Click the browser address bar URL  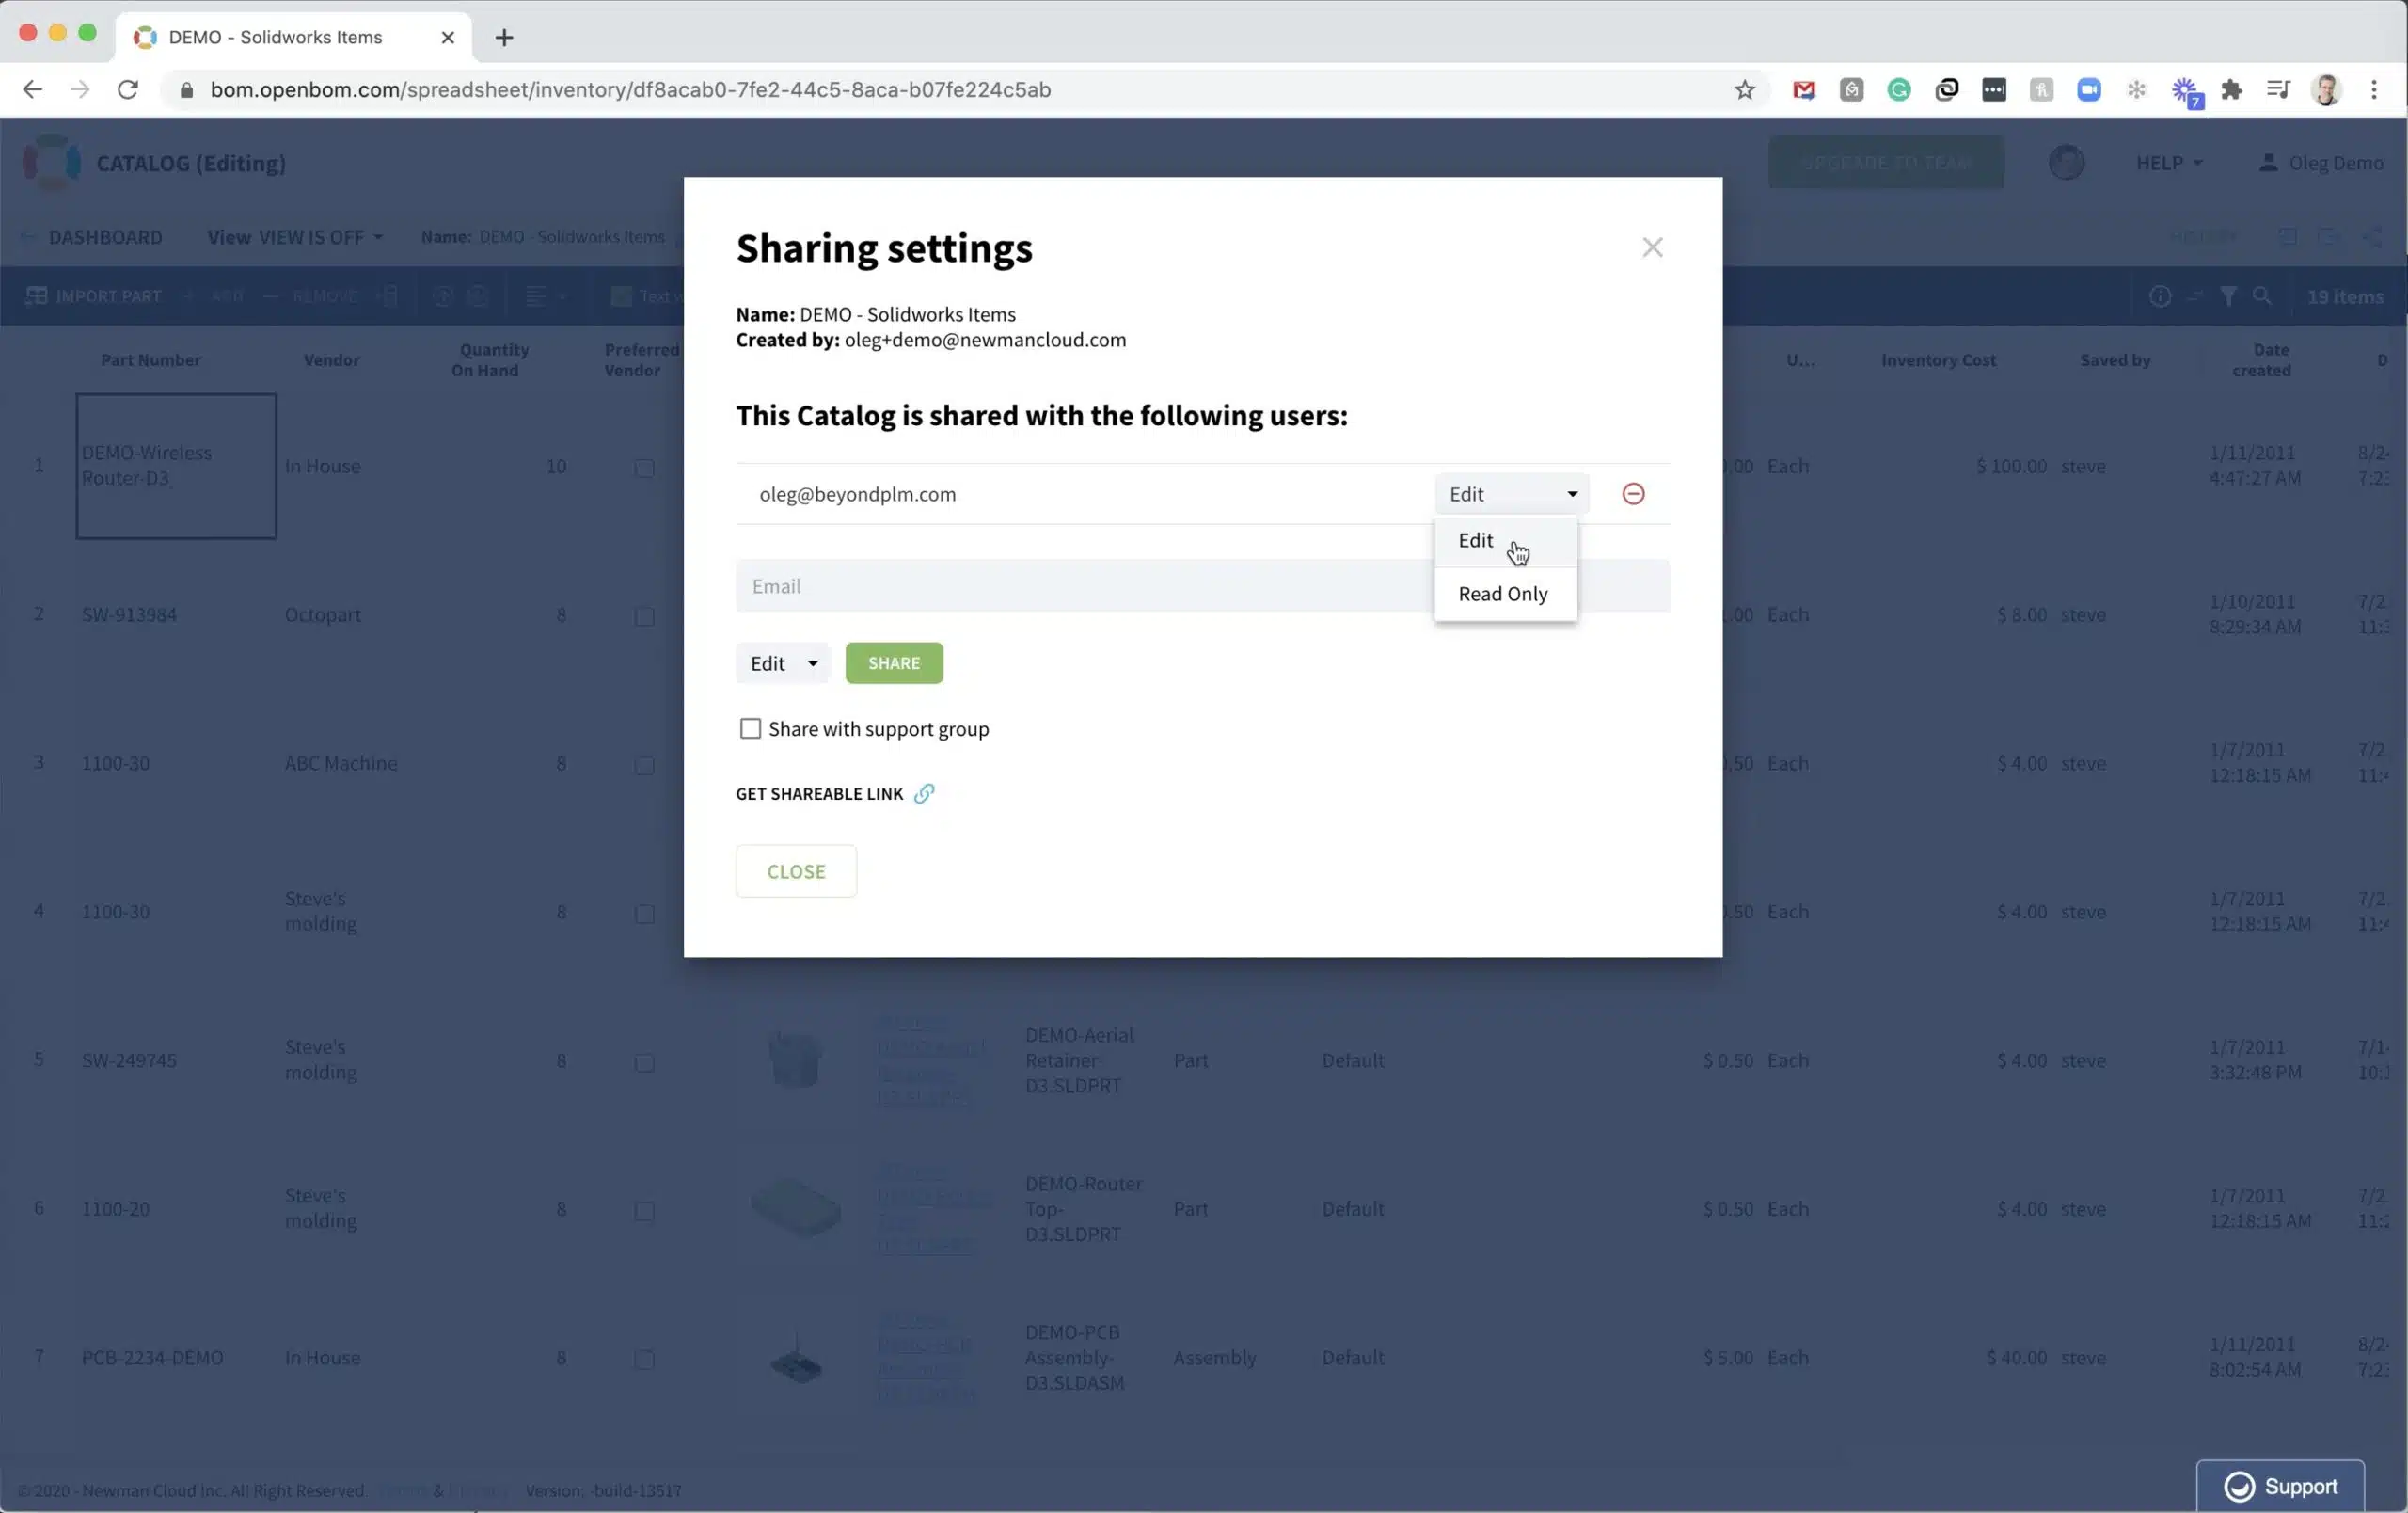630,90
